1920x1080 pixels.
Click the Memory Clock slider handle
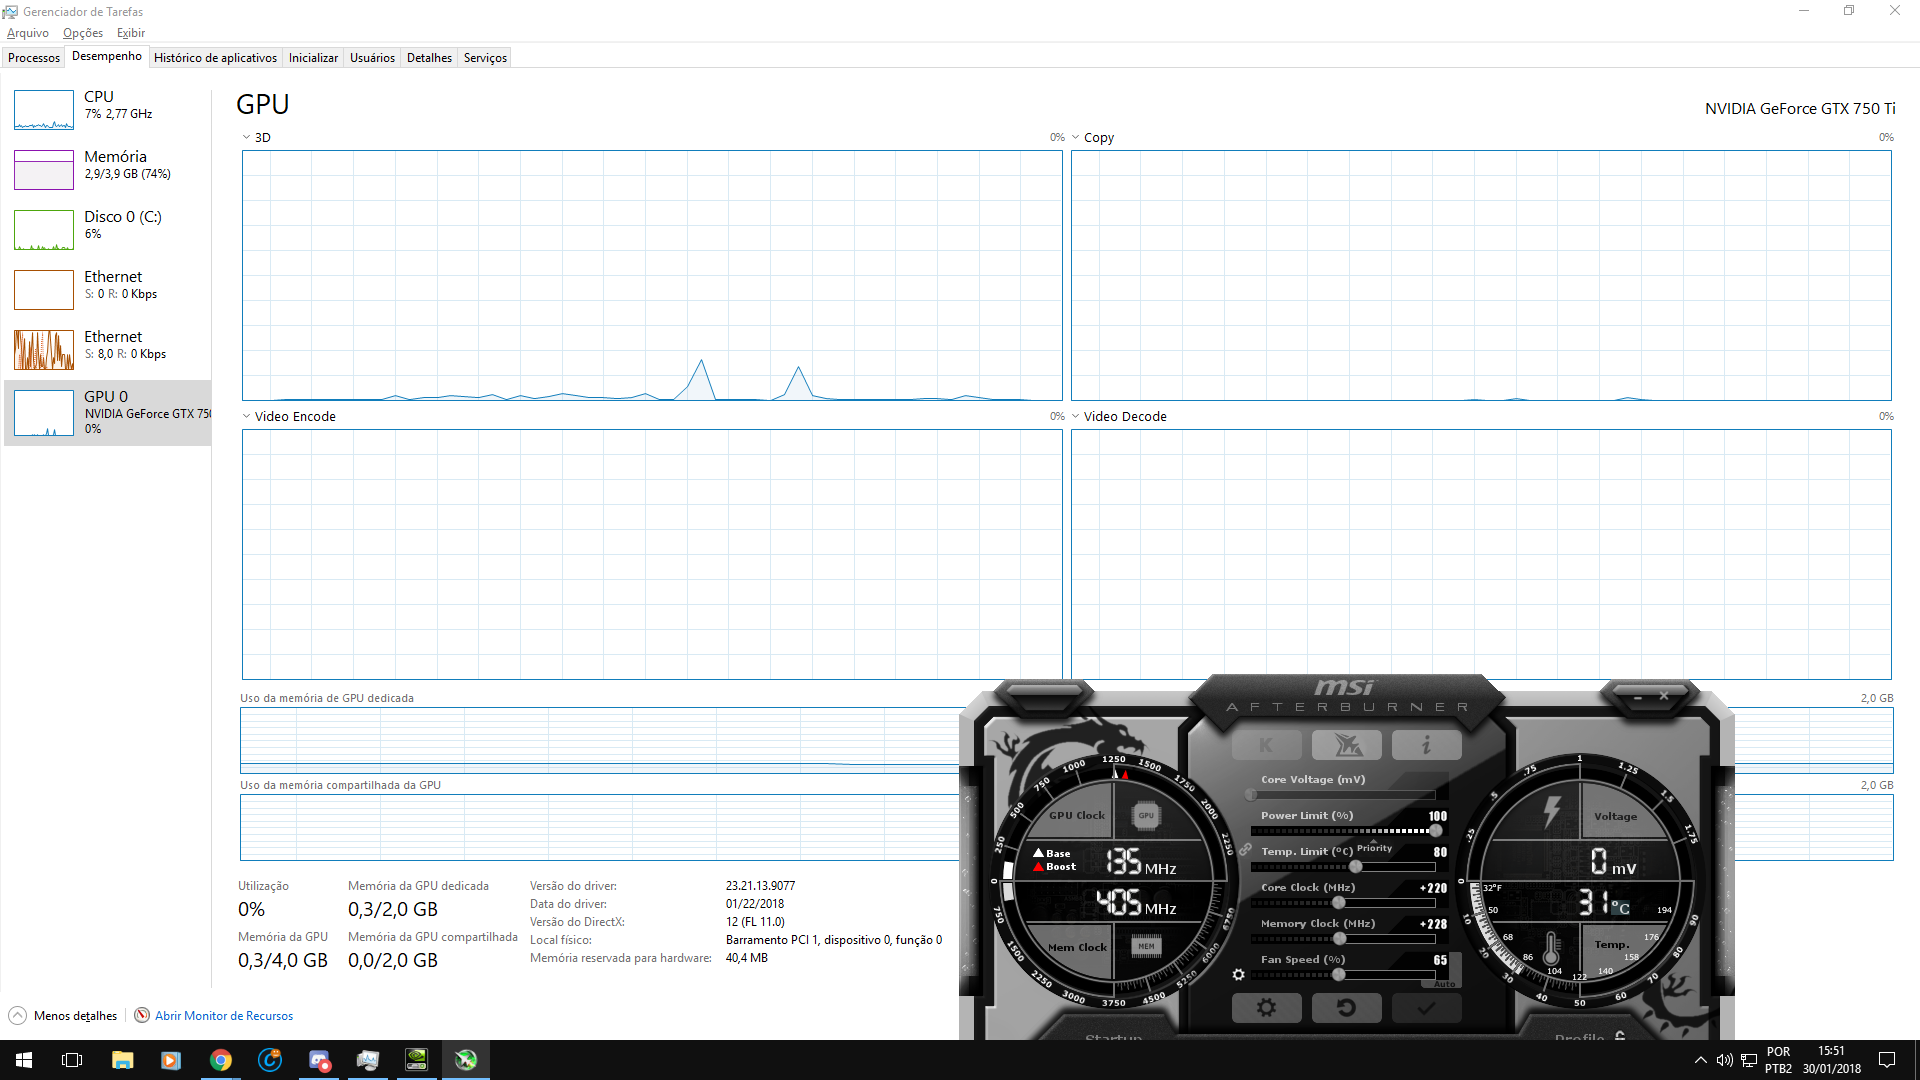(1339, 939)
